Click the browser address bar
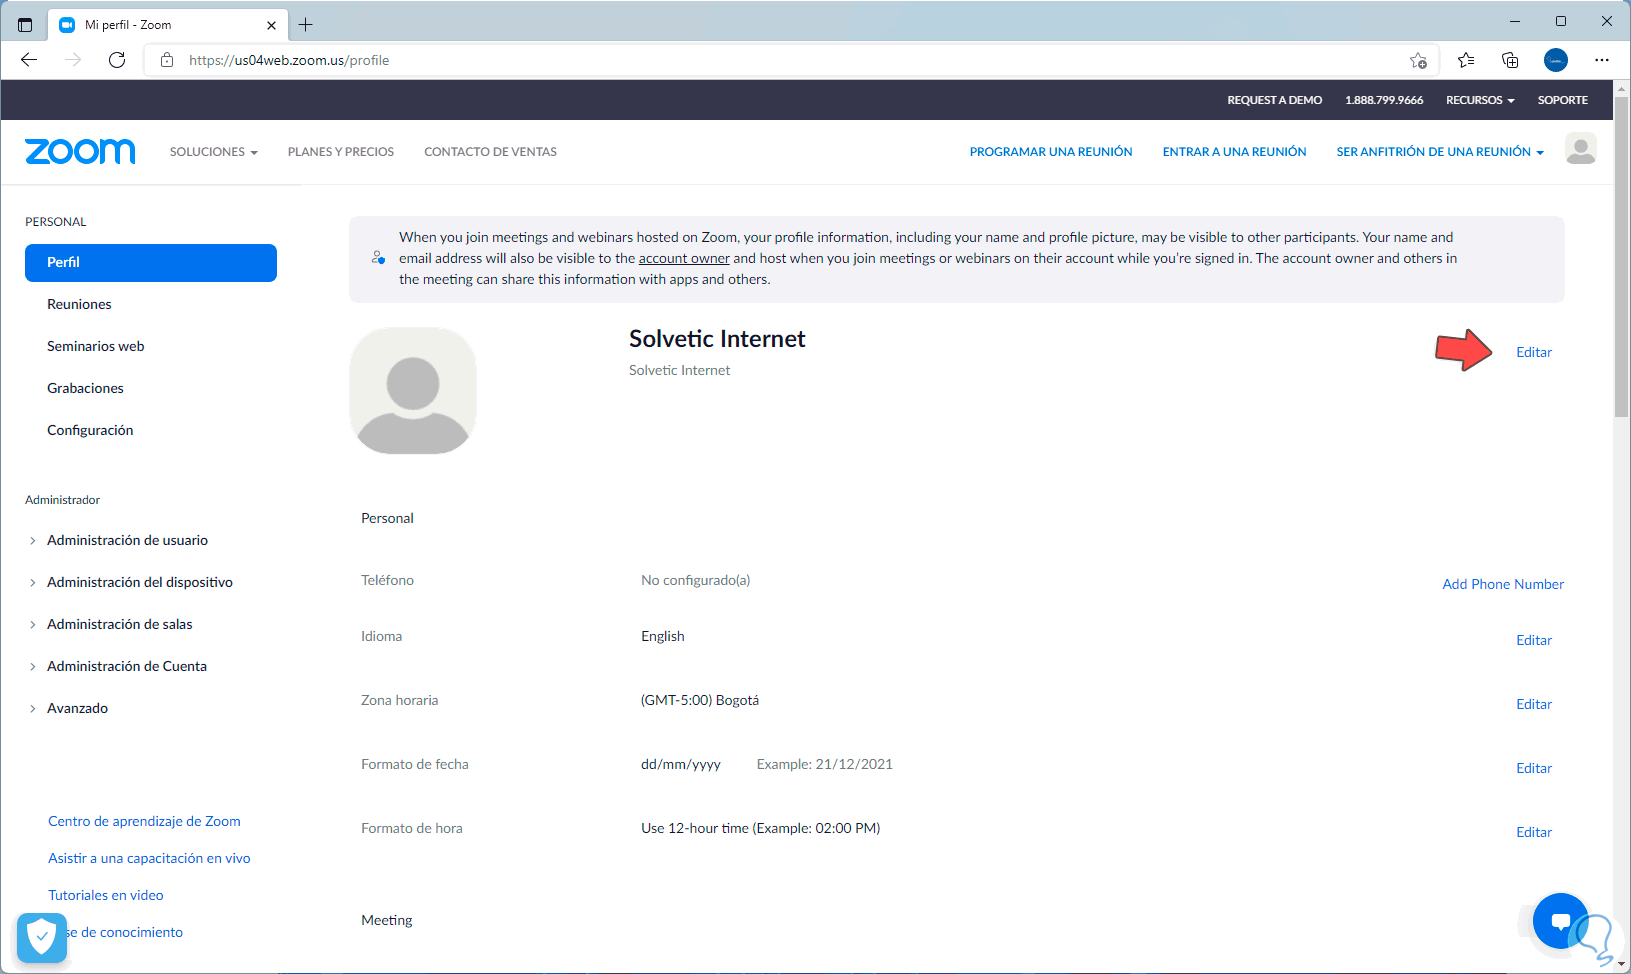Viewport: 1631px width, 974px height. (x=790, y=60)
